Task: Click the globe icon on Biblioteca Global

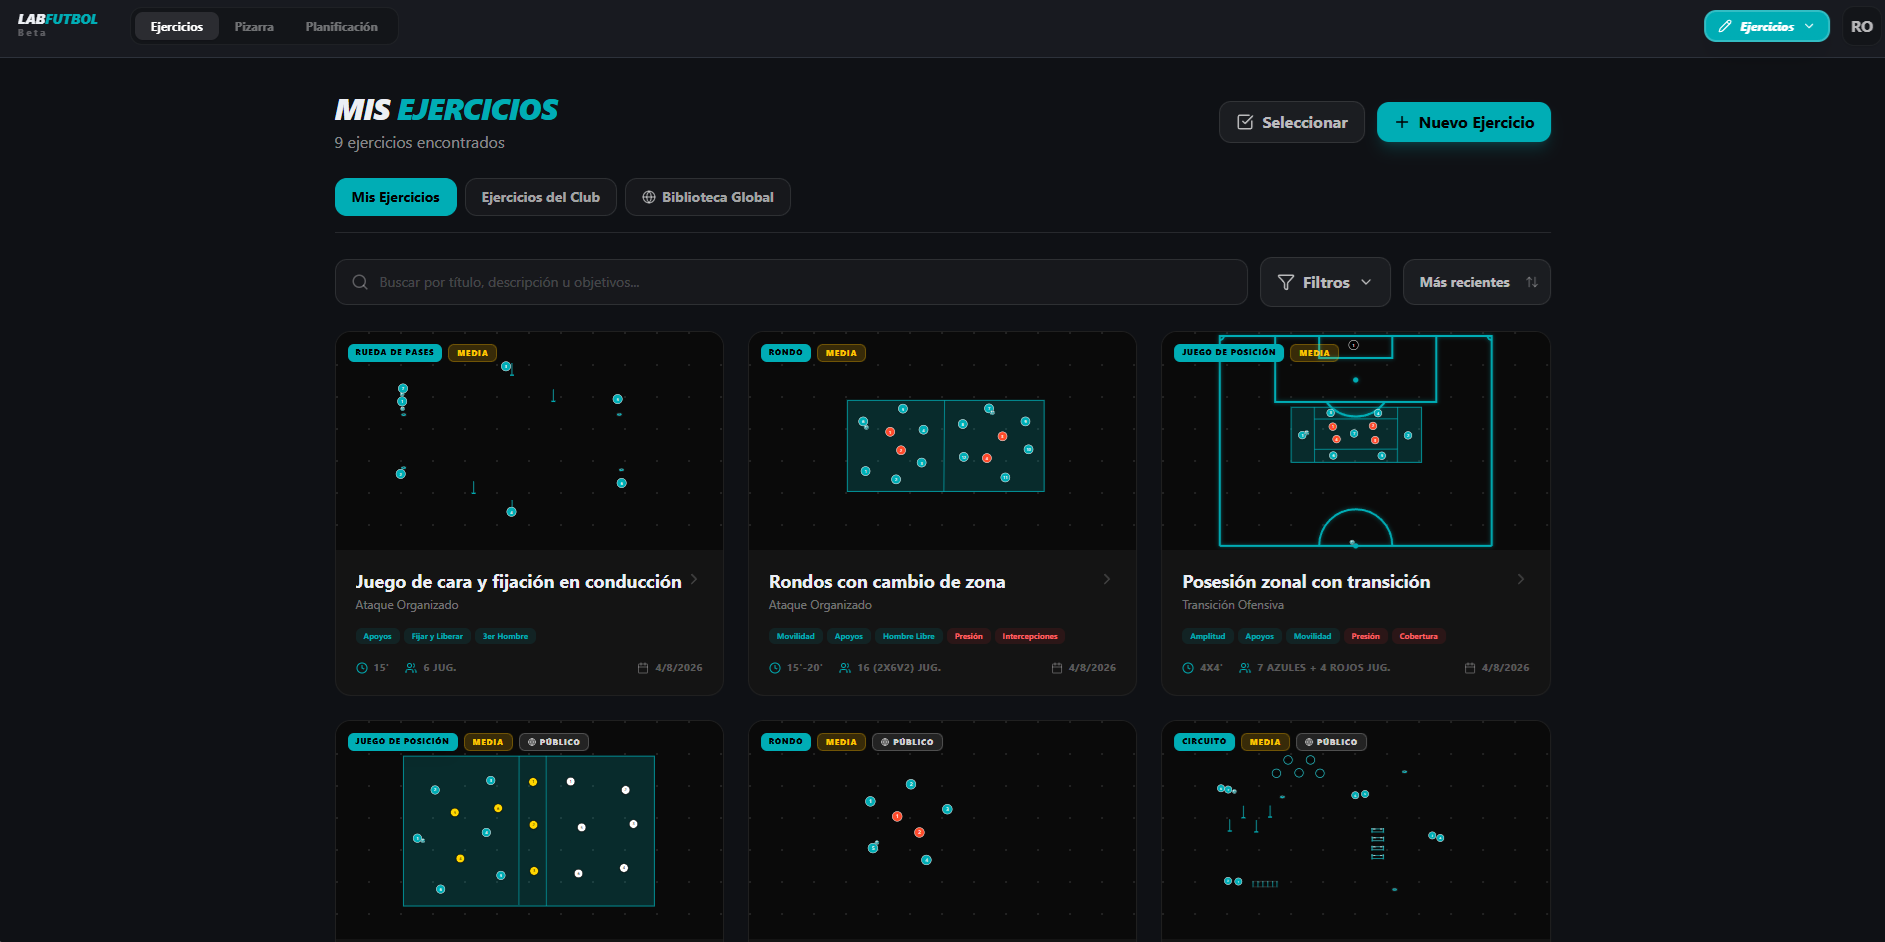Action: coord(649,198)
